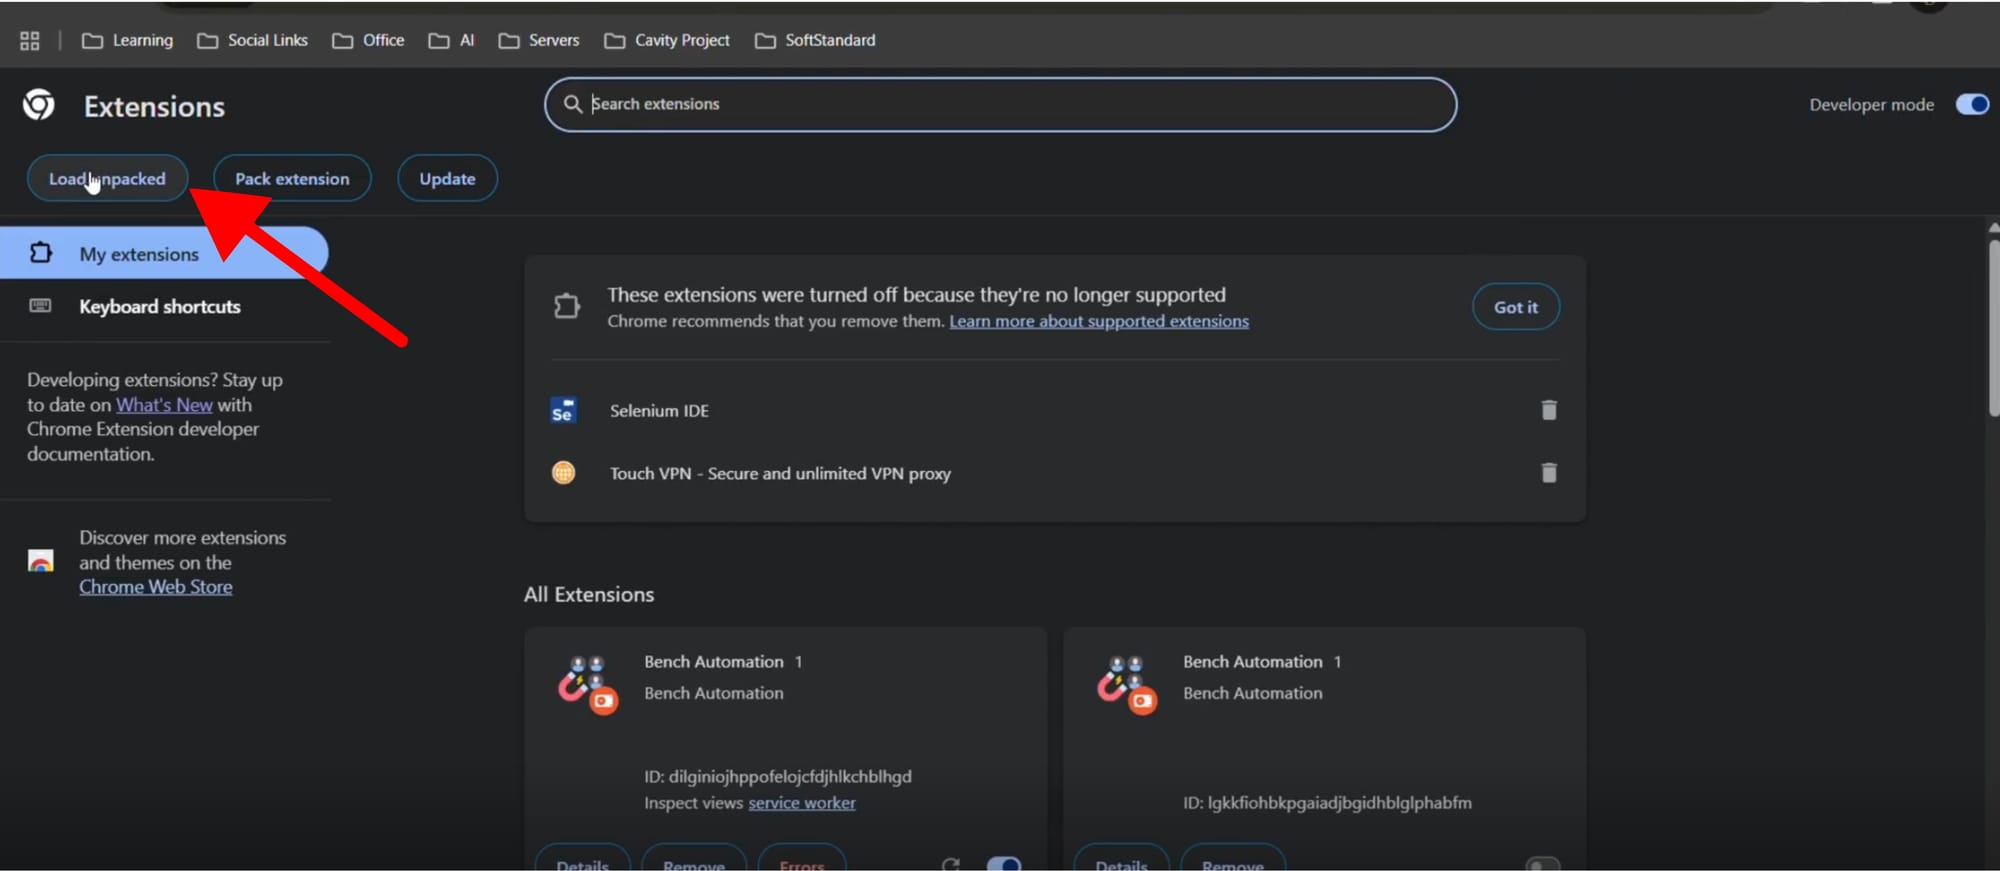Open the service worker inspect link
This screenshot has width=2000, height=871.
(802, 803)
